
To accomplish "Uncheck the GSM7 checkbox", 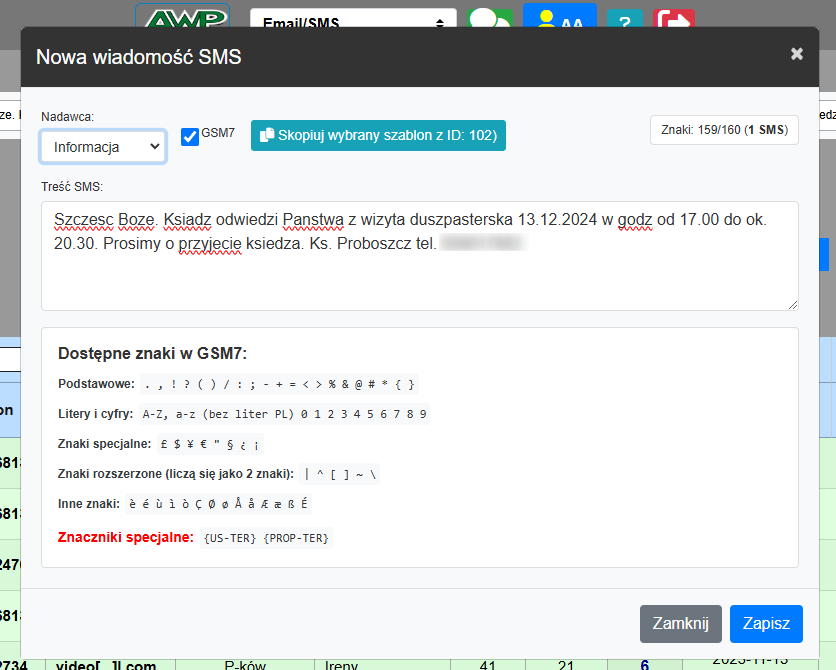I will (190, 137).
